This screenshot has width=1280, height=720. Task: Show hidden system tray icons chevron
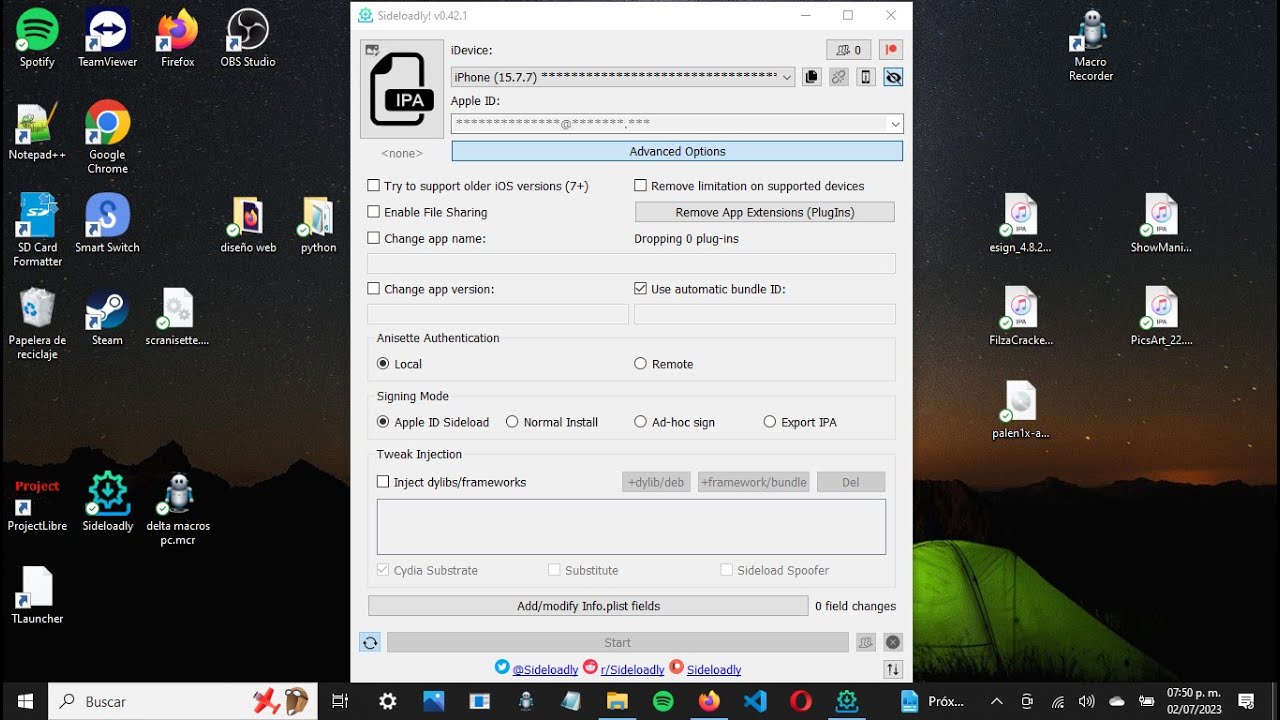pyautogui.click(x=996, y=701)
